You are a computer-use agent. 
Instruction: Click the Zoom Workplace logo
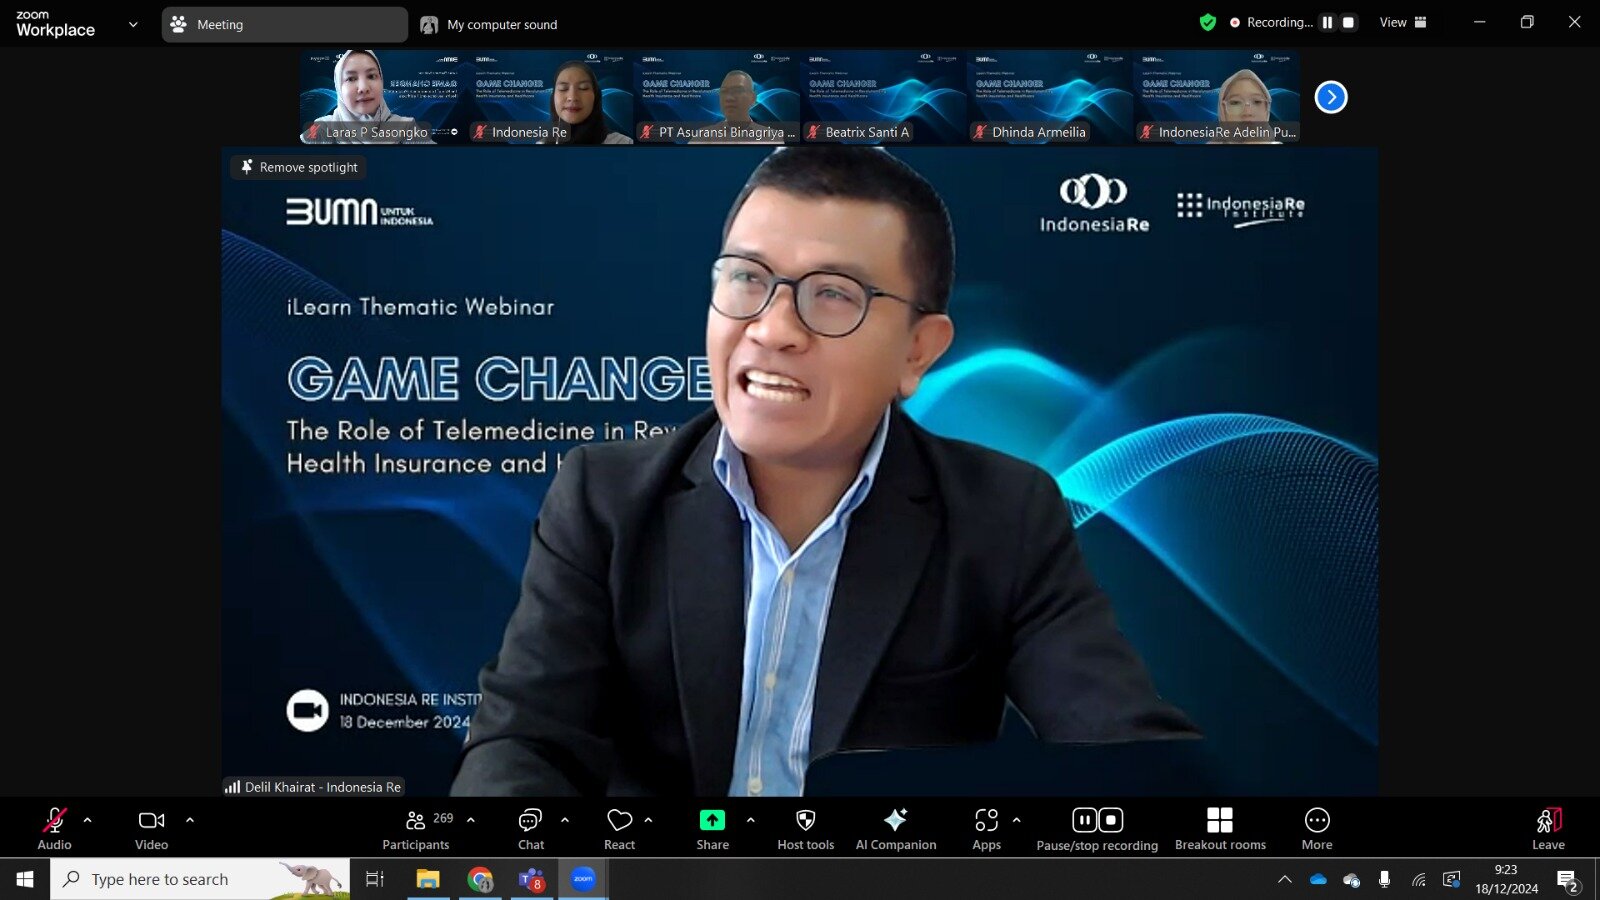pyautogui.click(x=55, y=24)
